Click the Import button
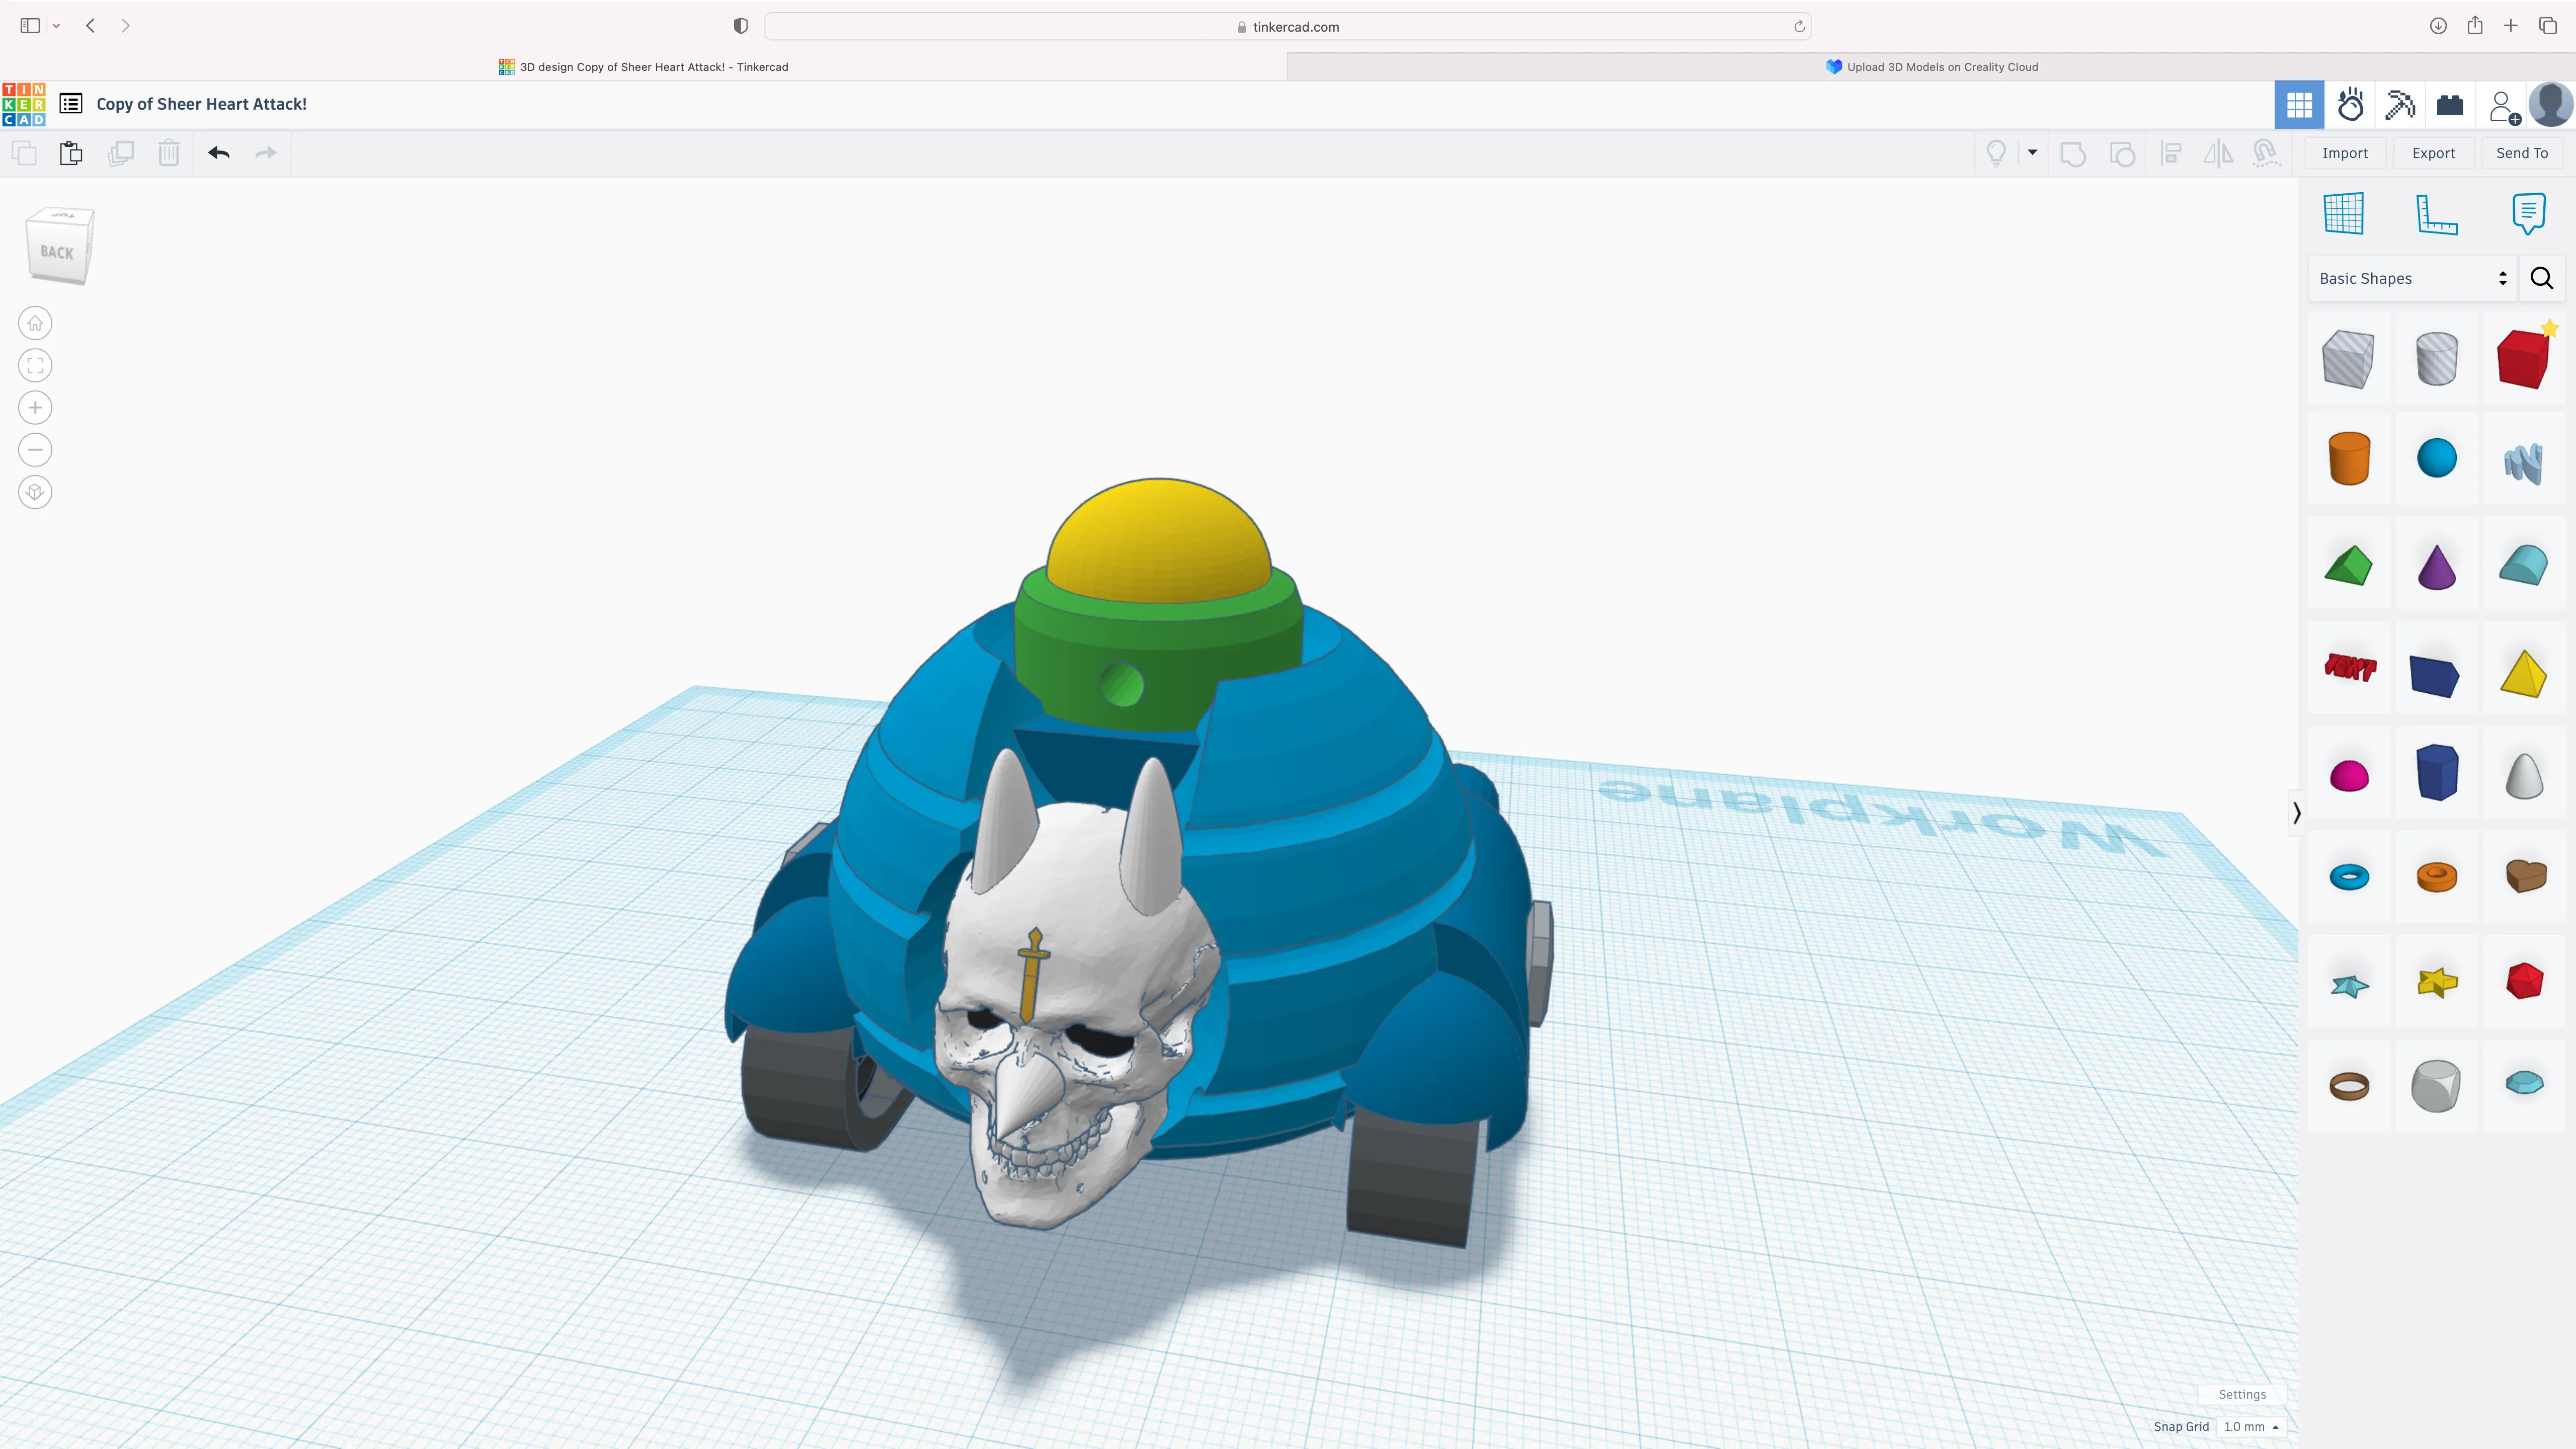The height and width of the screenshot is (1449, 2576). [2345, 153]
